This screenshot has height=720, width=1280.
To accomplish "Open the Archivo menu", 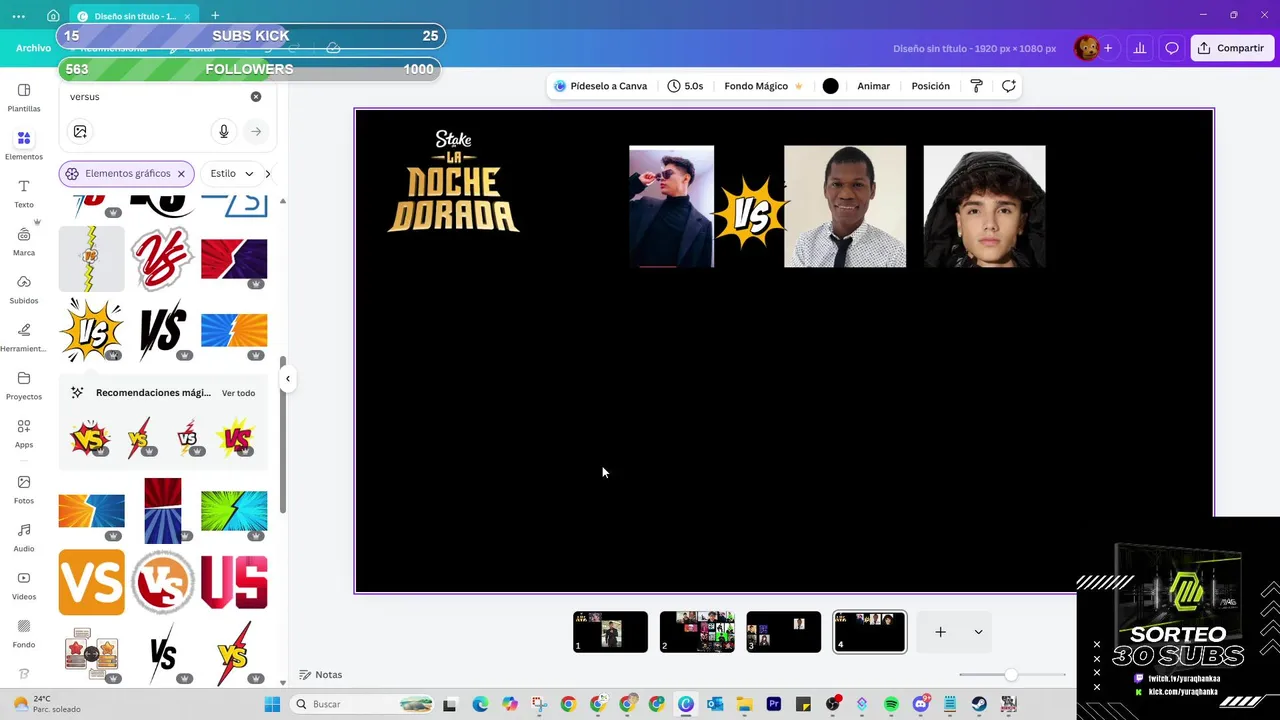I will [x=33, y=48].
